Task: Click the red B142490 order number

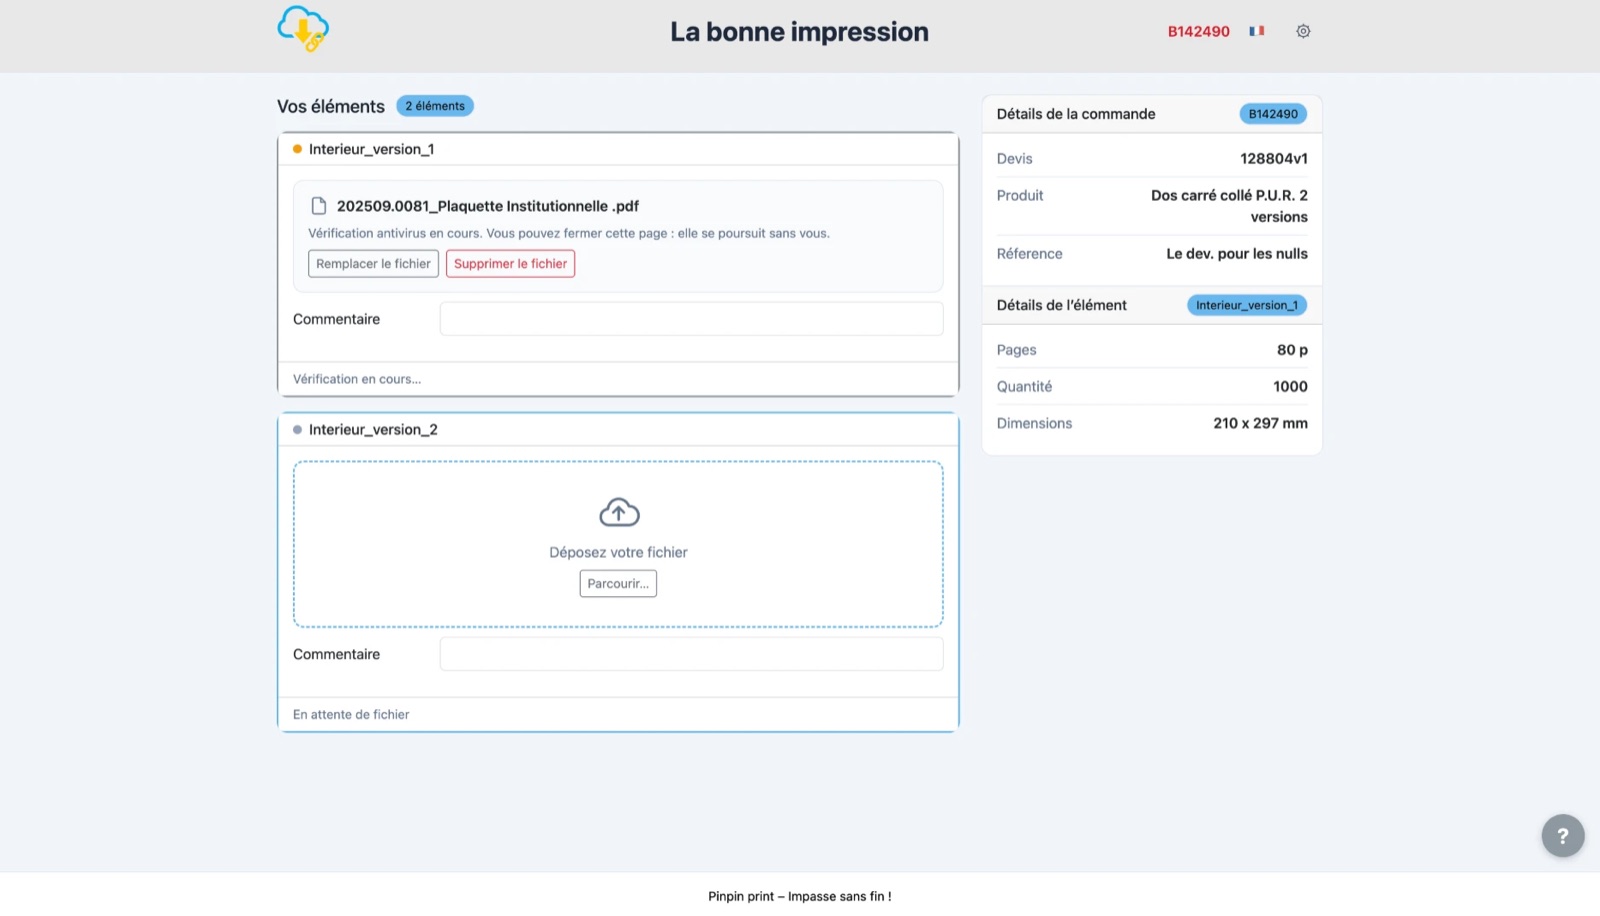Action: click(x=1199, y=31)
